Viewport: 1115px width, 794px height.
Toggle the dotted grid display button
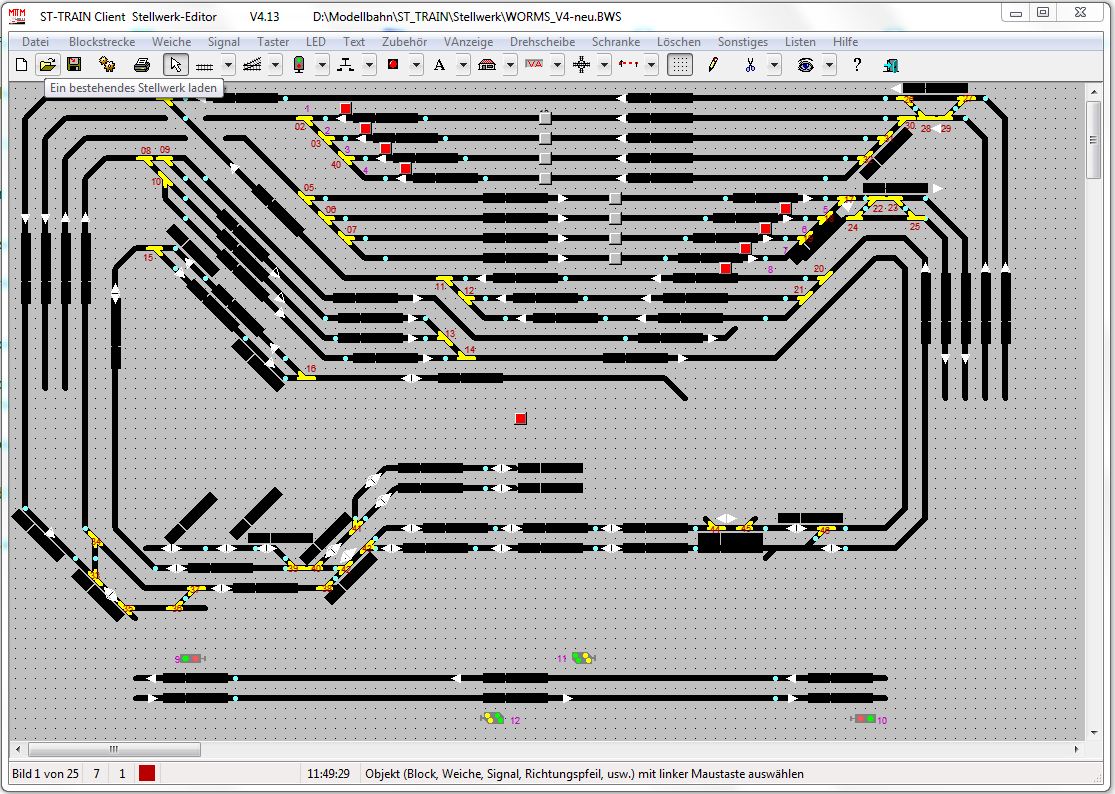[680, 65]
